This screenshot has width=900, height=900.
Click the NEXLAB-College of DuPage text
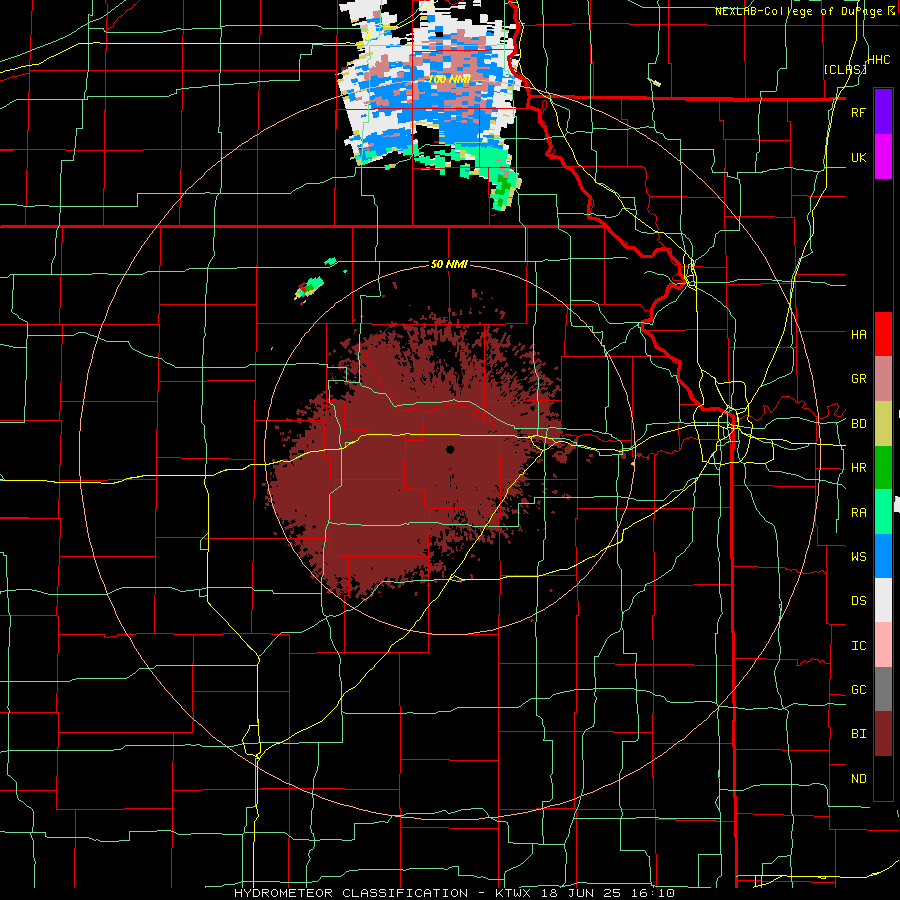point(801,11)
